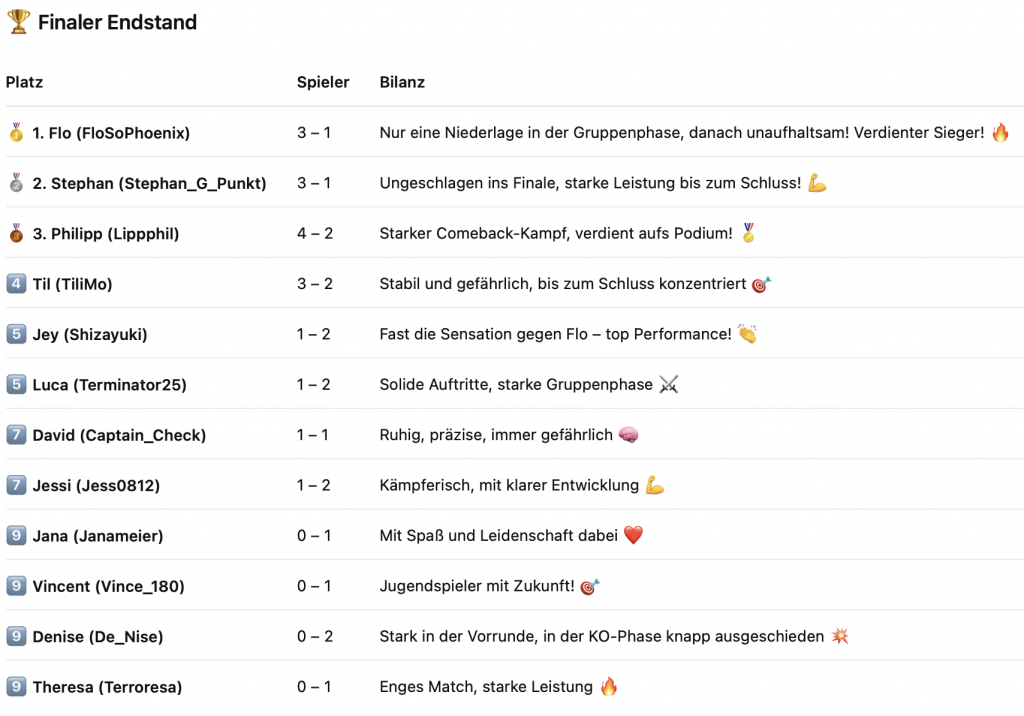Click the Bilanz column header

(402, 82)
